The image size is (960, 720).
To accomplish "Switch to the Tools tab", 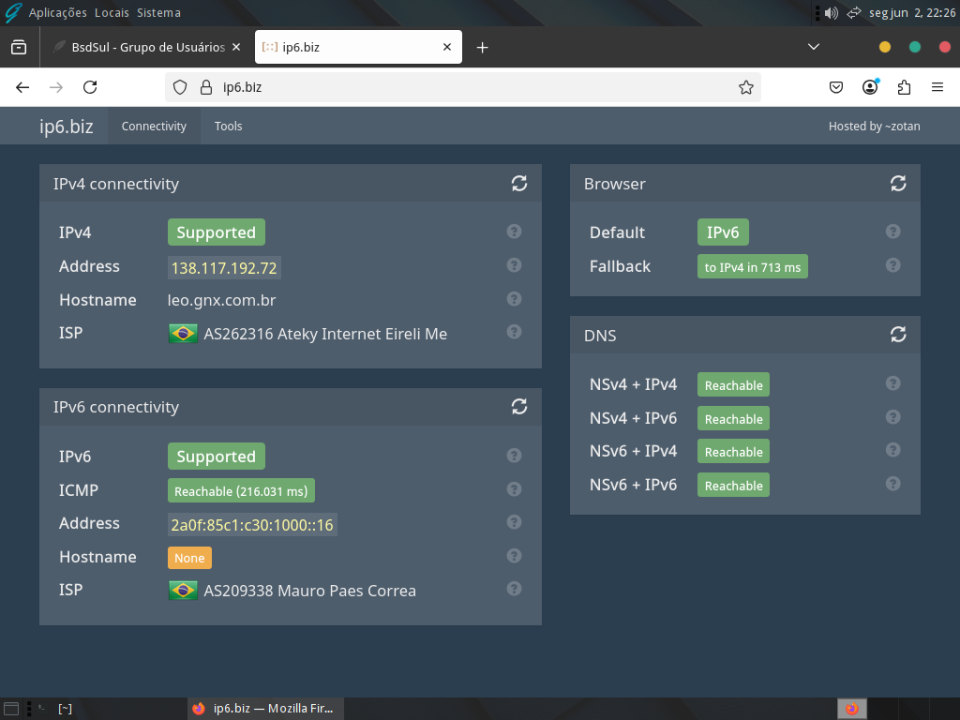I will point(228,126).
